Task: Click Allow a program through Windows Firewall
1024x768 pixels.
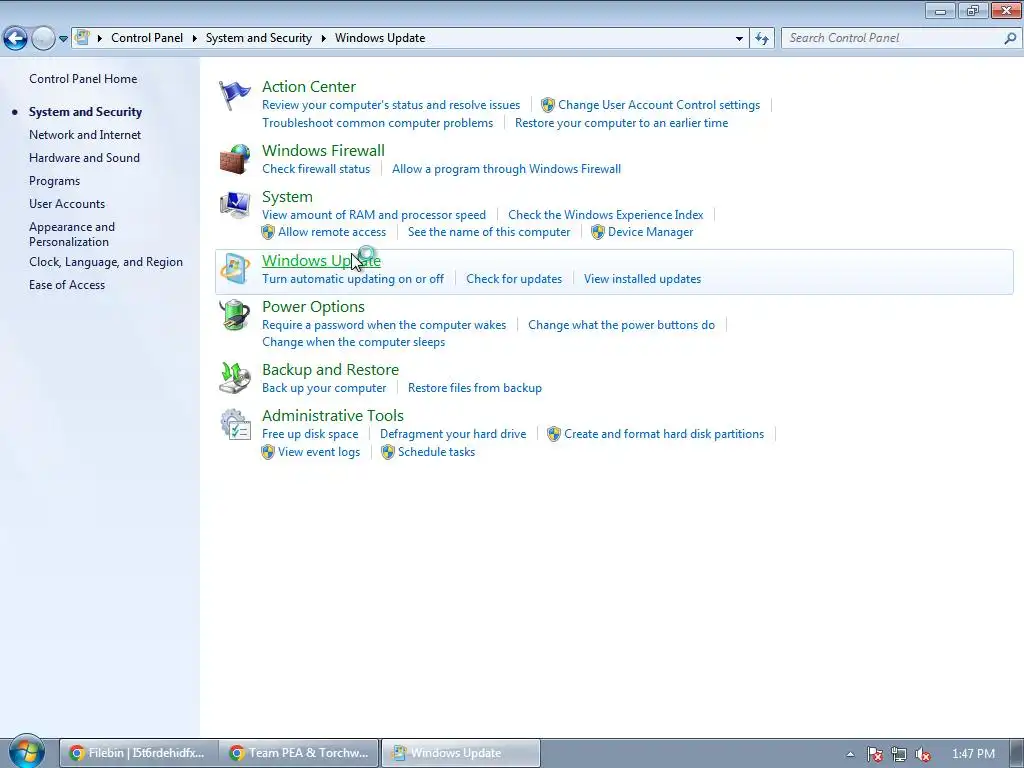Action: [506, 169]
